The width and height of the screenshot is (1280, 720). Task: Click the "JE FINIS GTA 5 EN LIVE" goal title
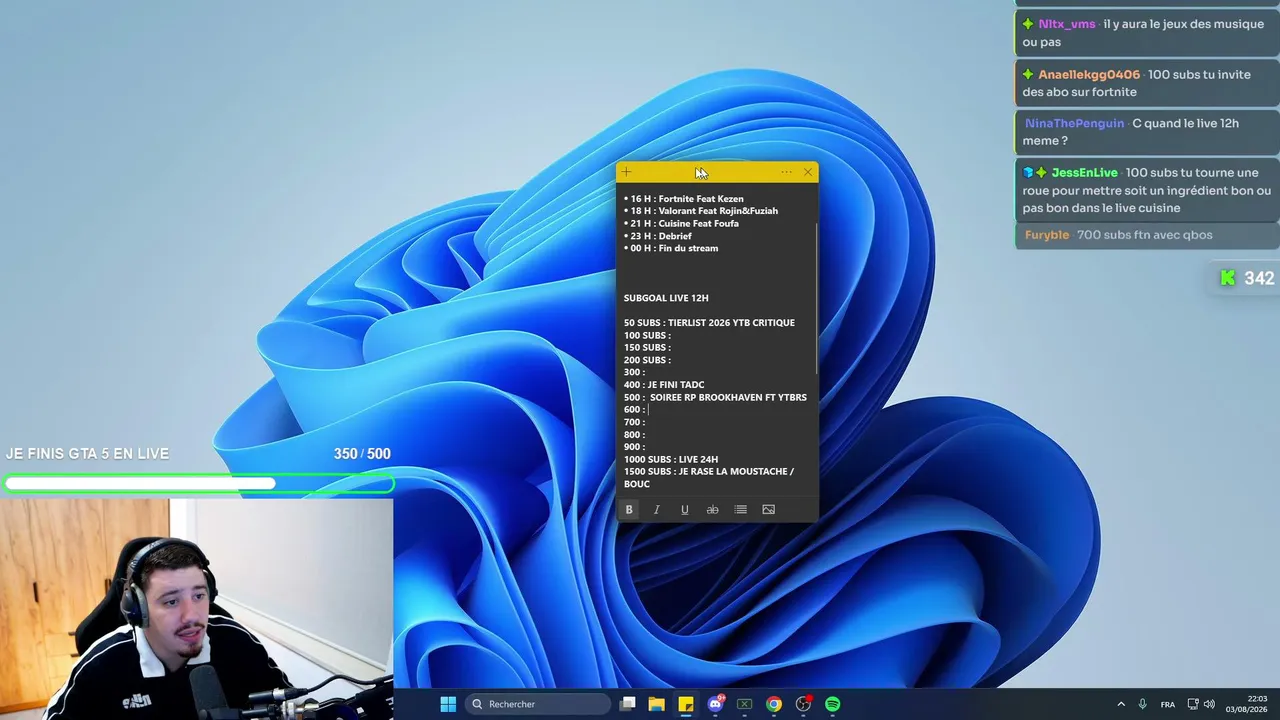point(87,454)
